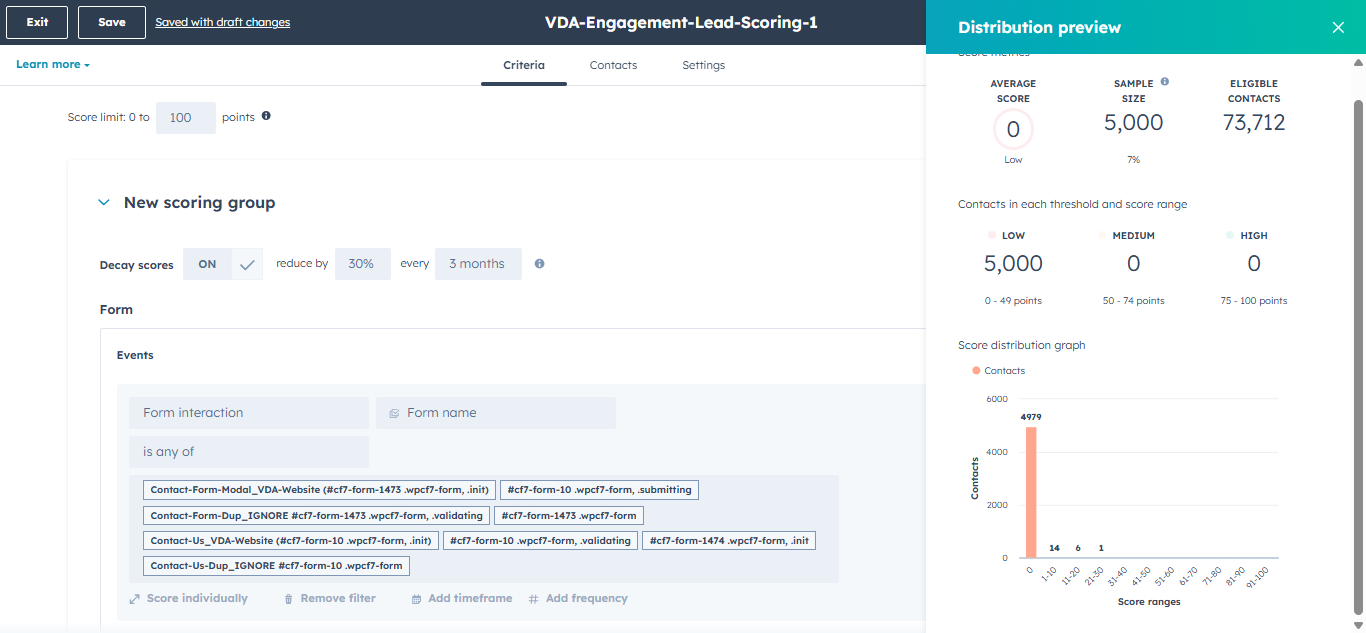The width and height of the screenshot is (1366, 633).
Task: Click the MEDIUM threshold label
Action: 1133,236
